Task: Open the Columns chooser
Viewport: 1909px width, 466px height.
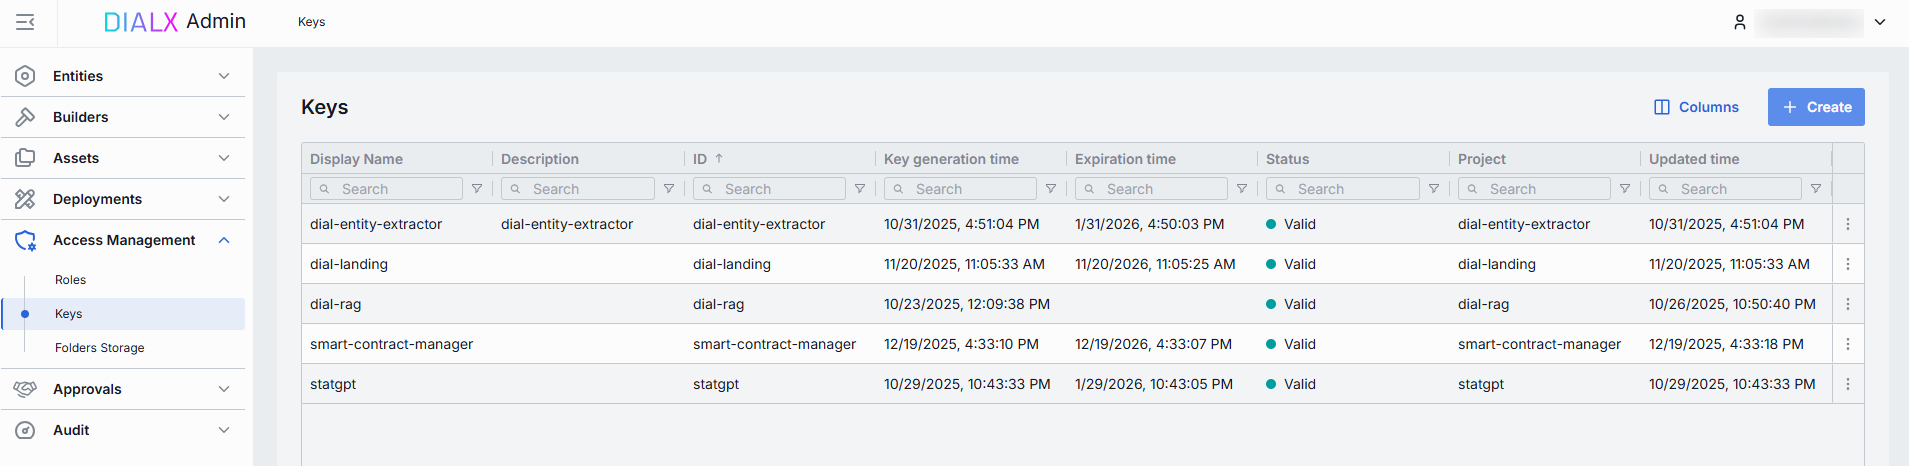Action: 1696,107
